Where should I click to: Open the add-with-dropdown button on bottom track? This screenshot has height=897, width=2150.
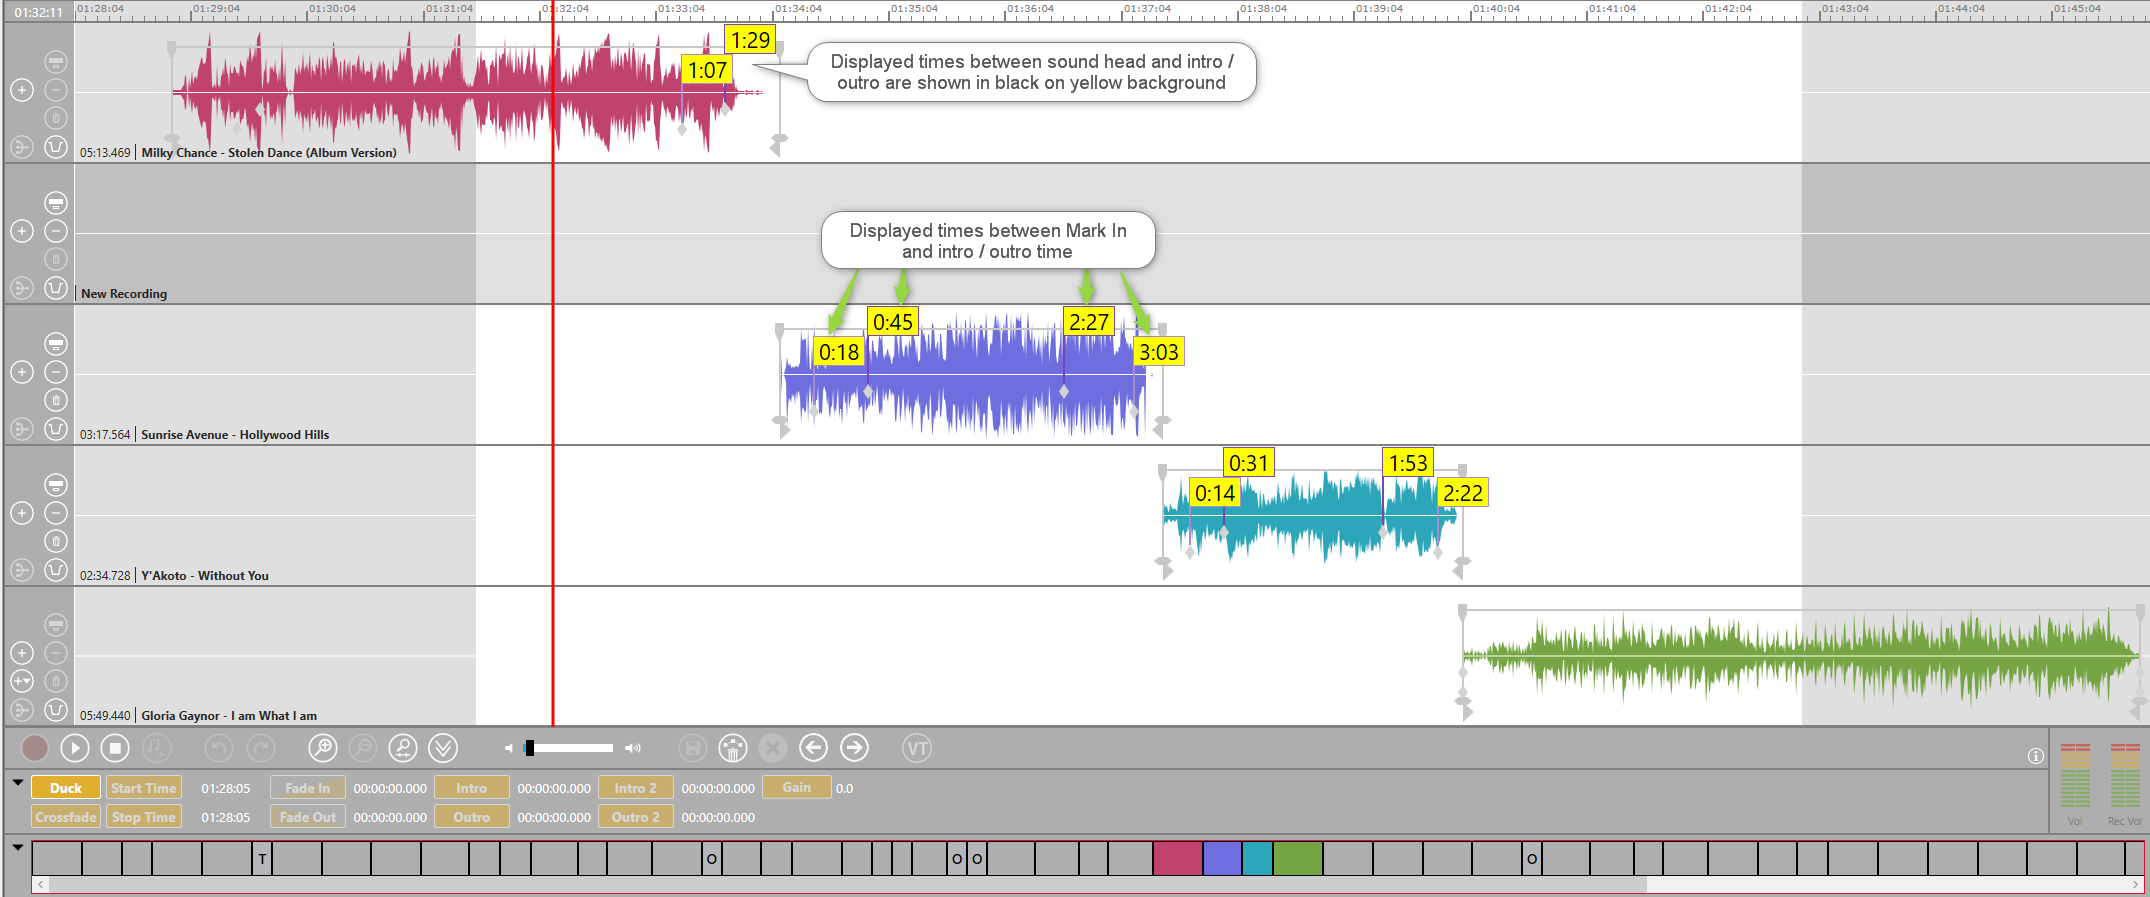pyautogui.click(x=22, y=681)
